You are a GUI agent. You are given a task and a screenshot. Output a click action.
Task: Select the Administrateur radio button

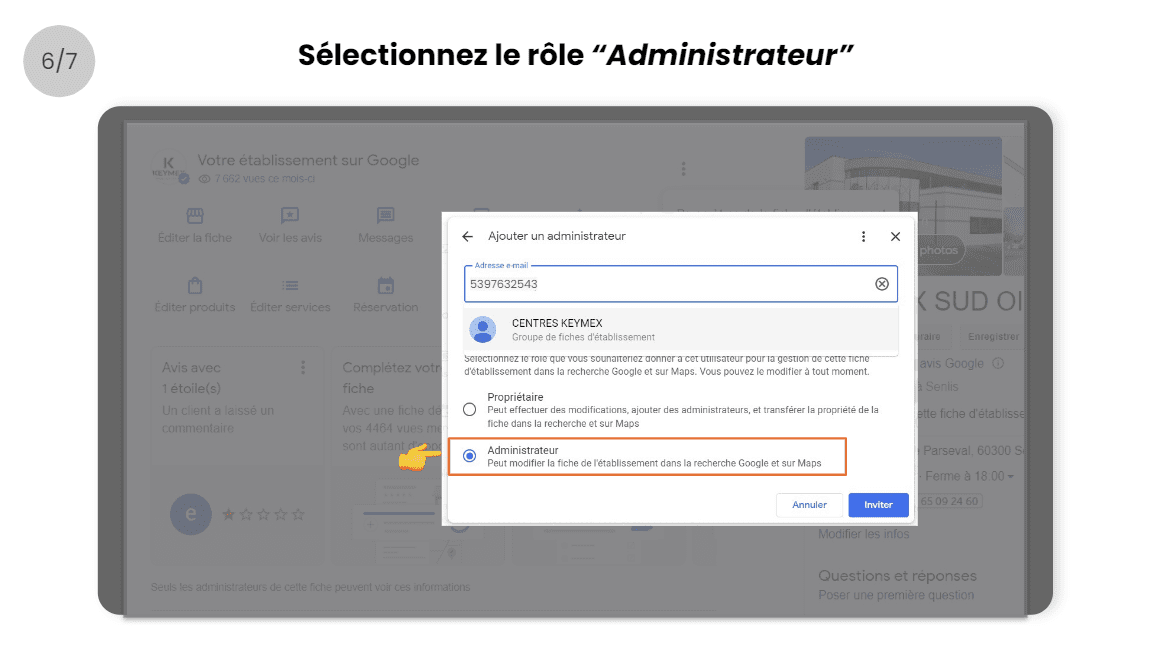pyautogui.click(x=470, y=456)
